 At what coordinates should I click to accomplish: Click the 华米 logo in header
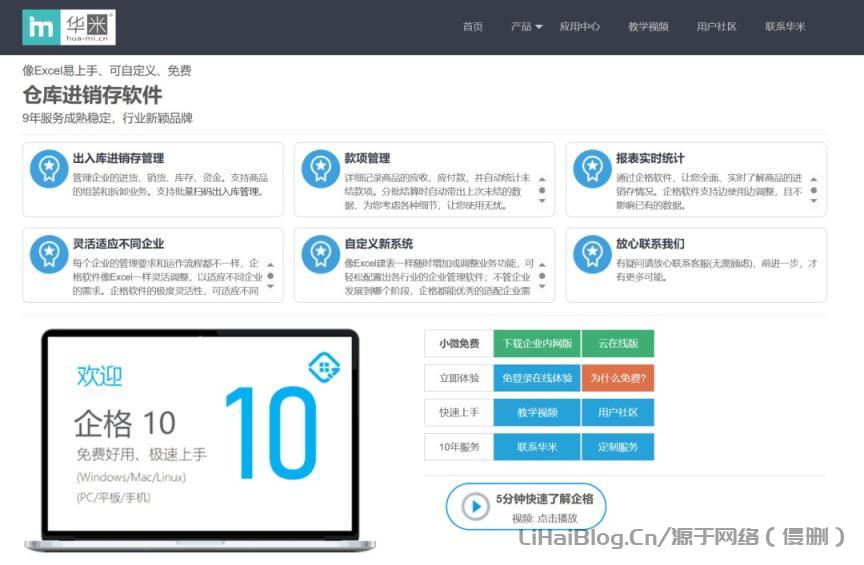coord(69,27)
